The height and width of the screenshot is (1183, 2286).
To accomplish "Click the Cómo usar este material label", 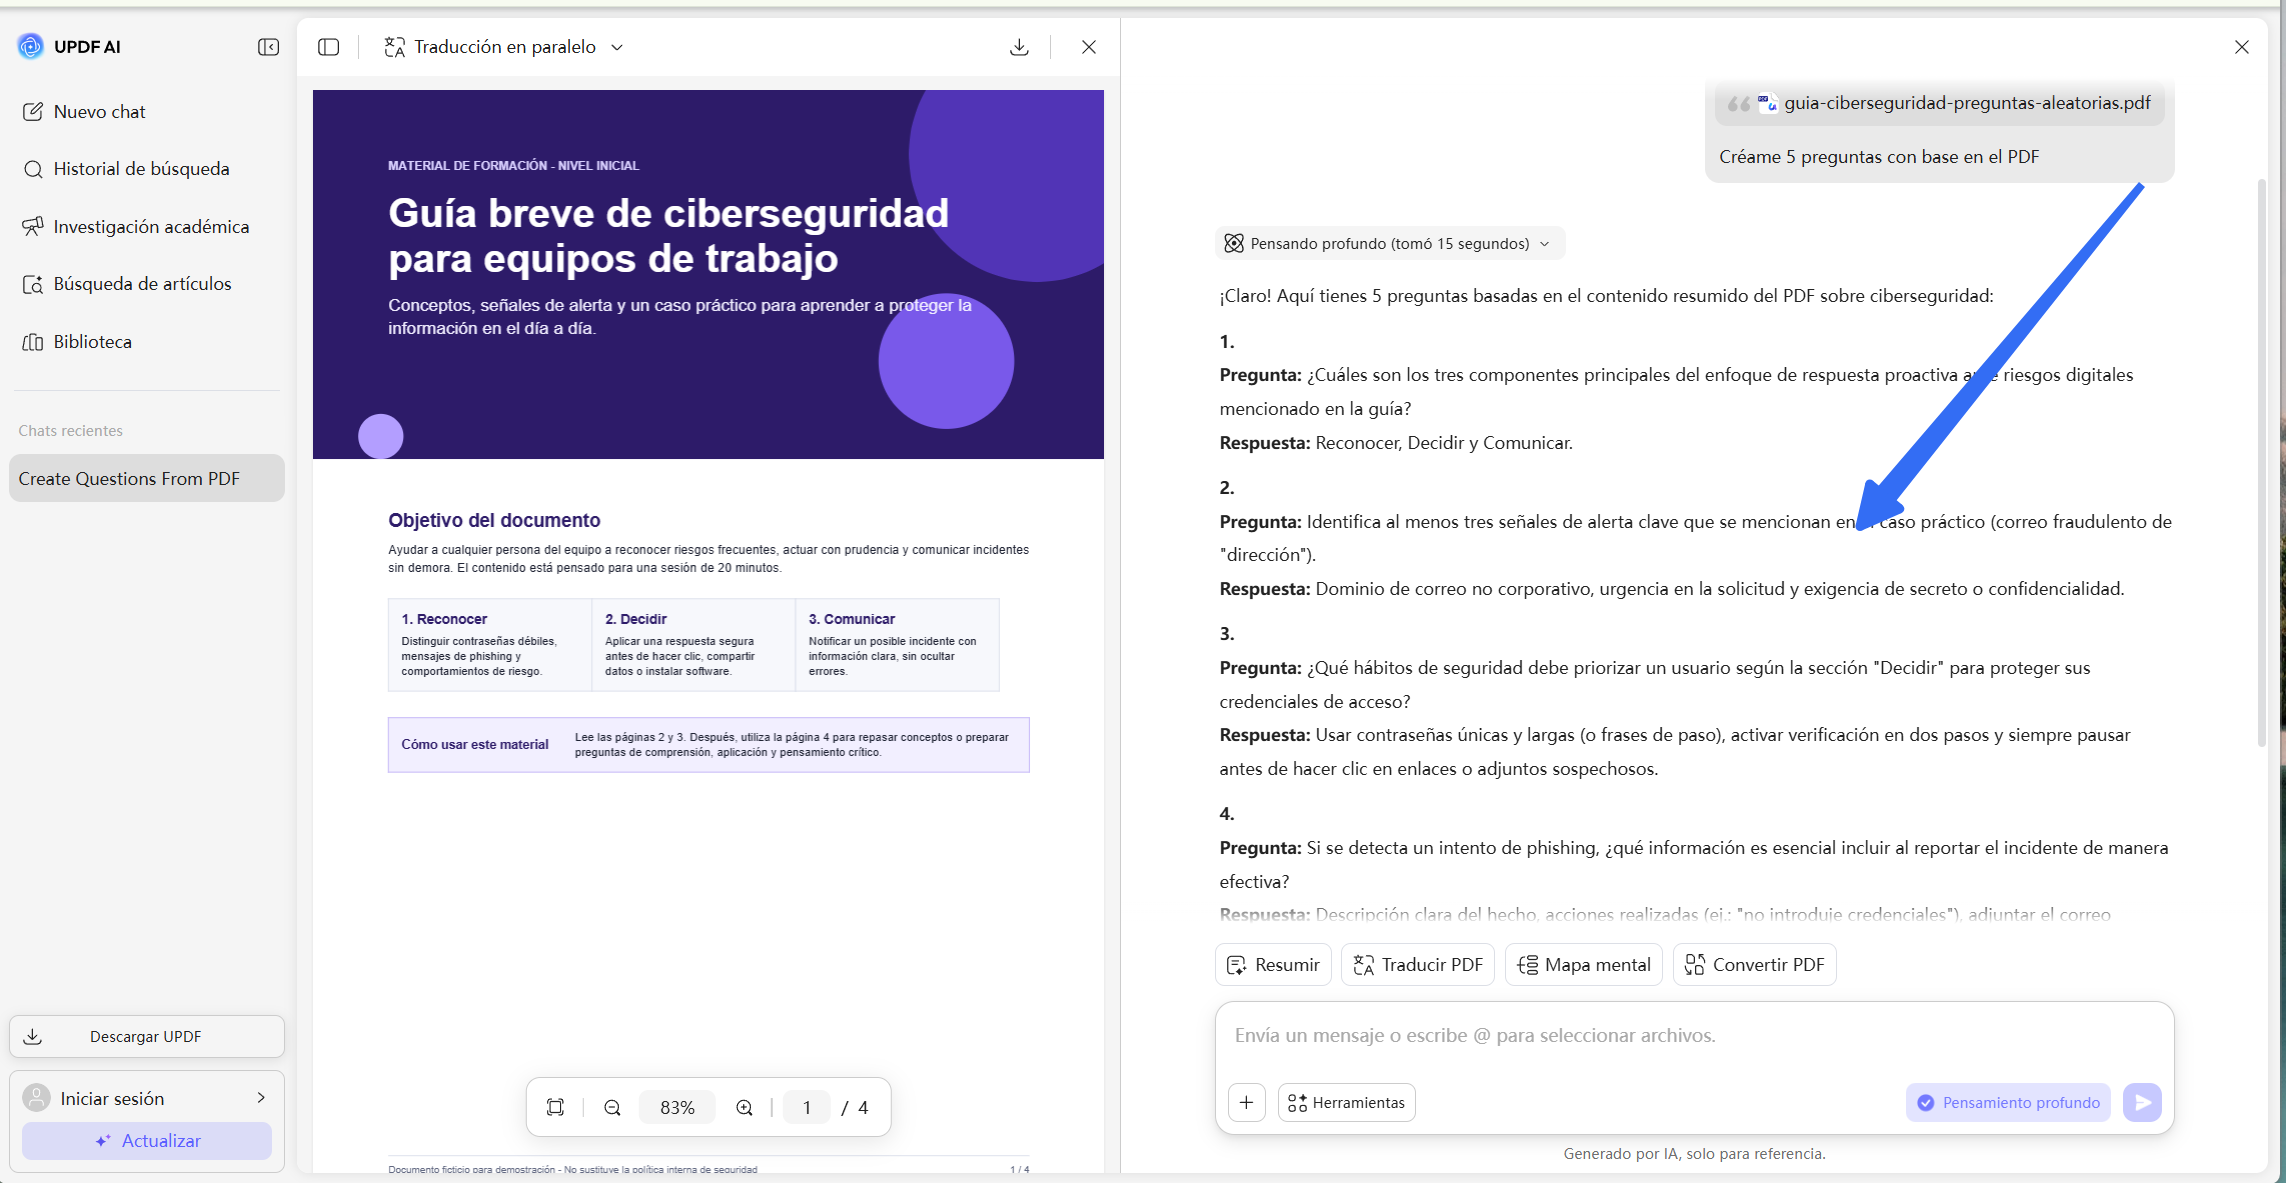I will pos(475,745).
